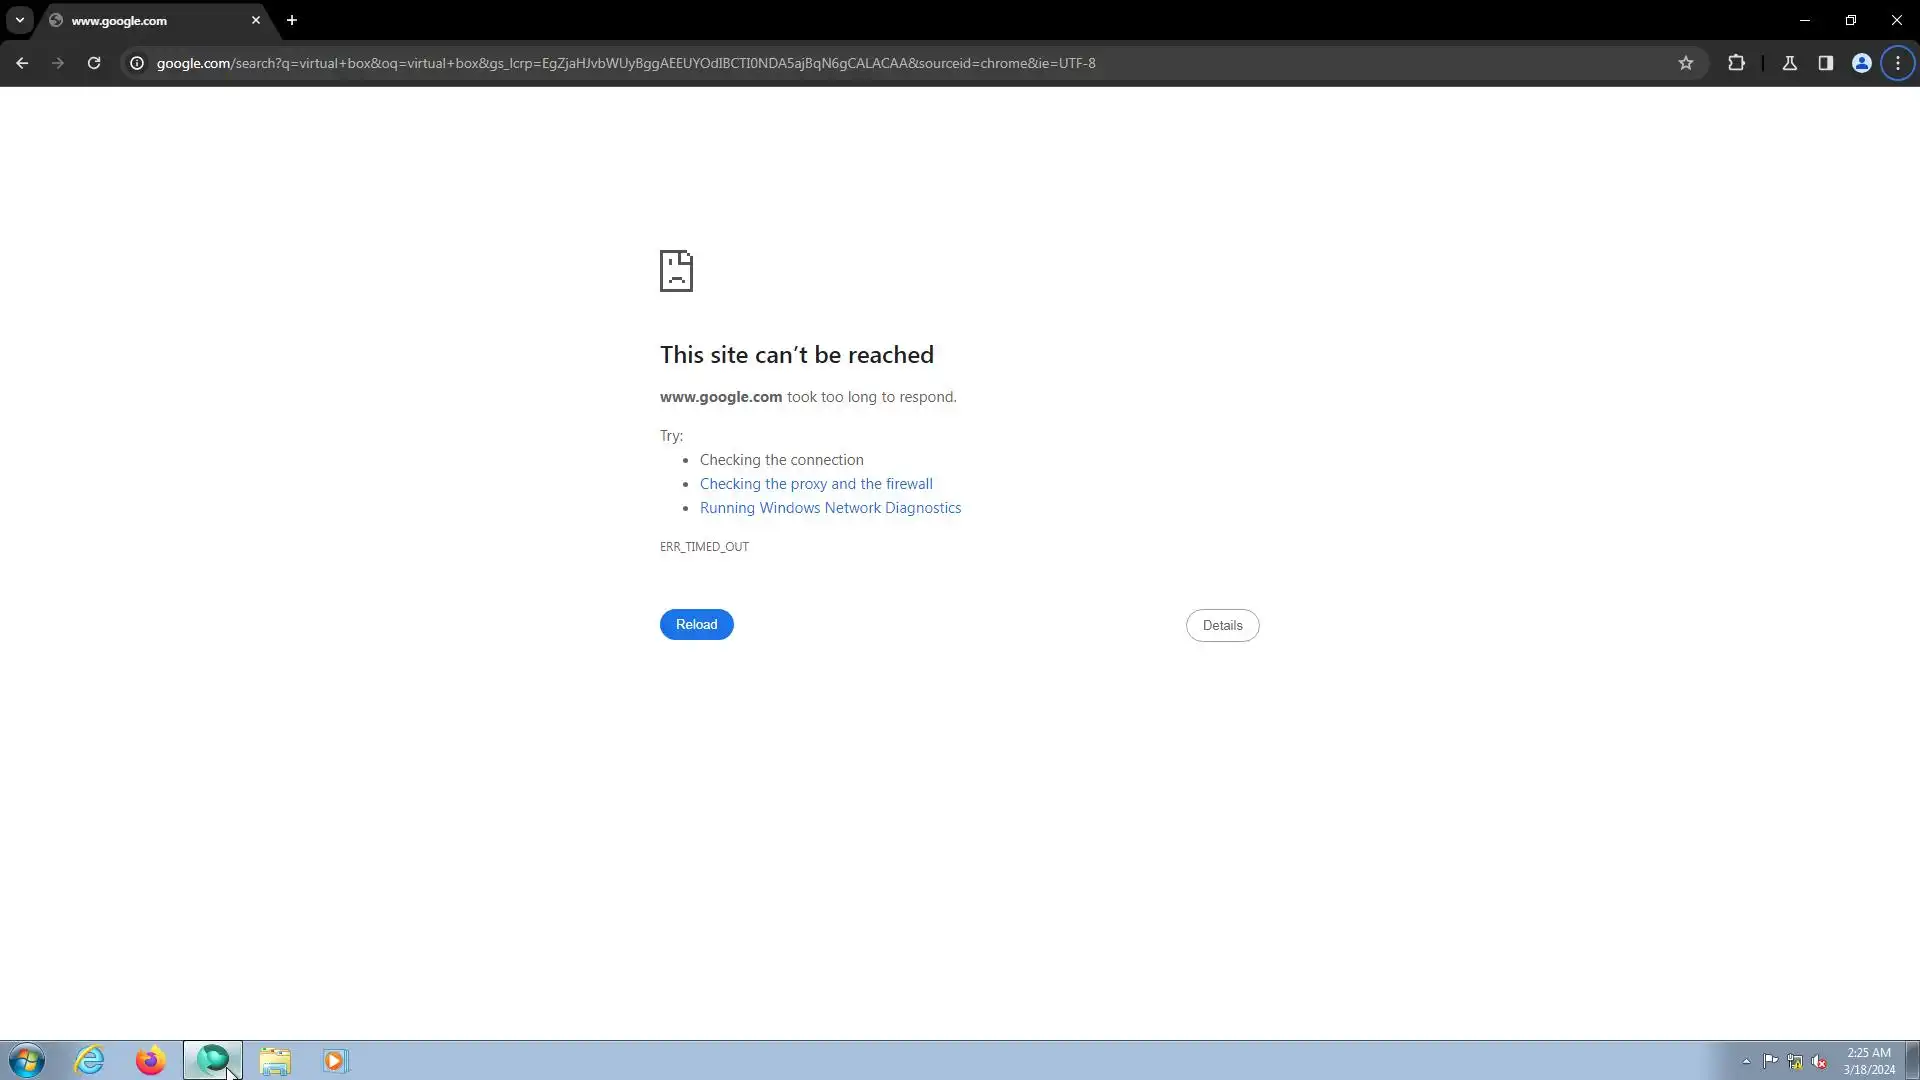Image resolution: width=1920 pixels, height=1080 pixels.
Task: Open Checking the proxy and firewall link
Action: (816, 484)
